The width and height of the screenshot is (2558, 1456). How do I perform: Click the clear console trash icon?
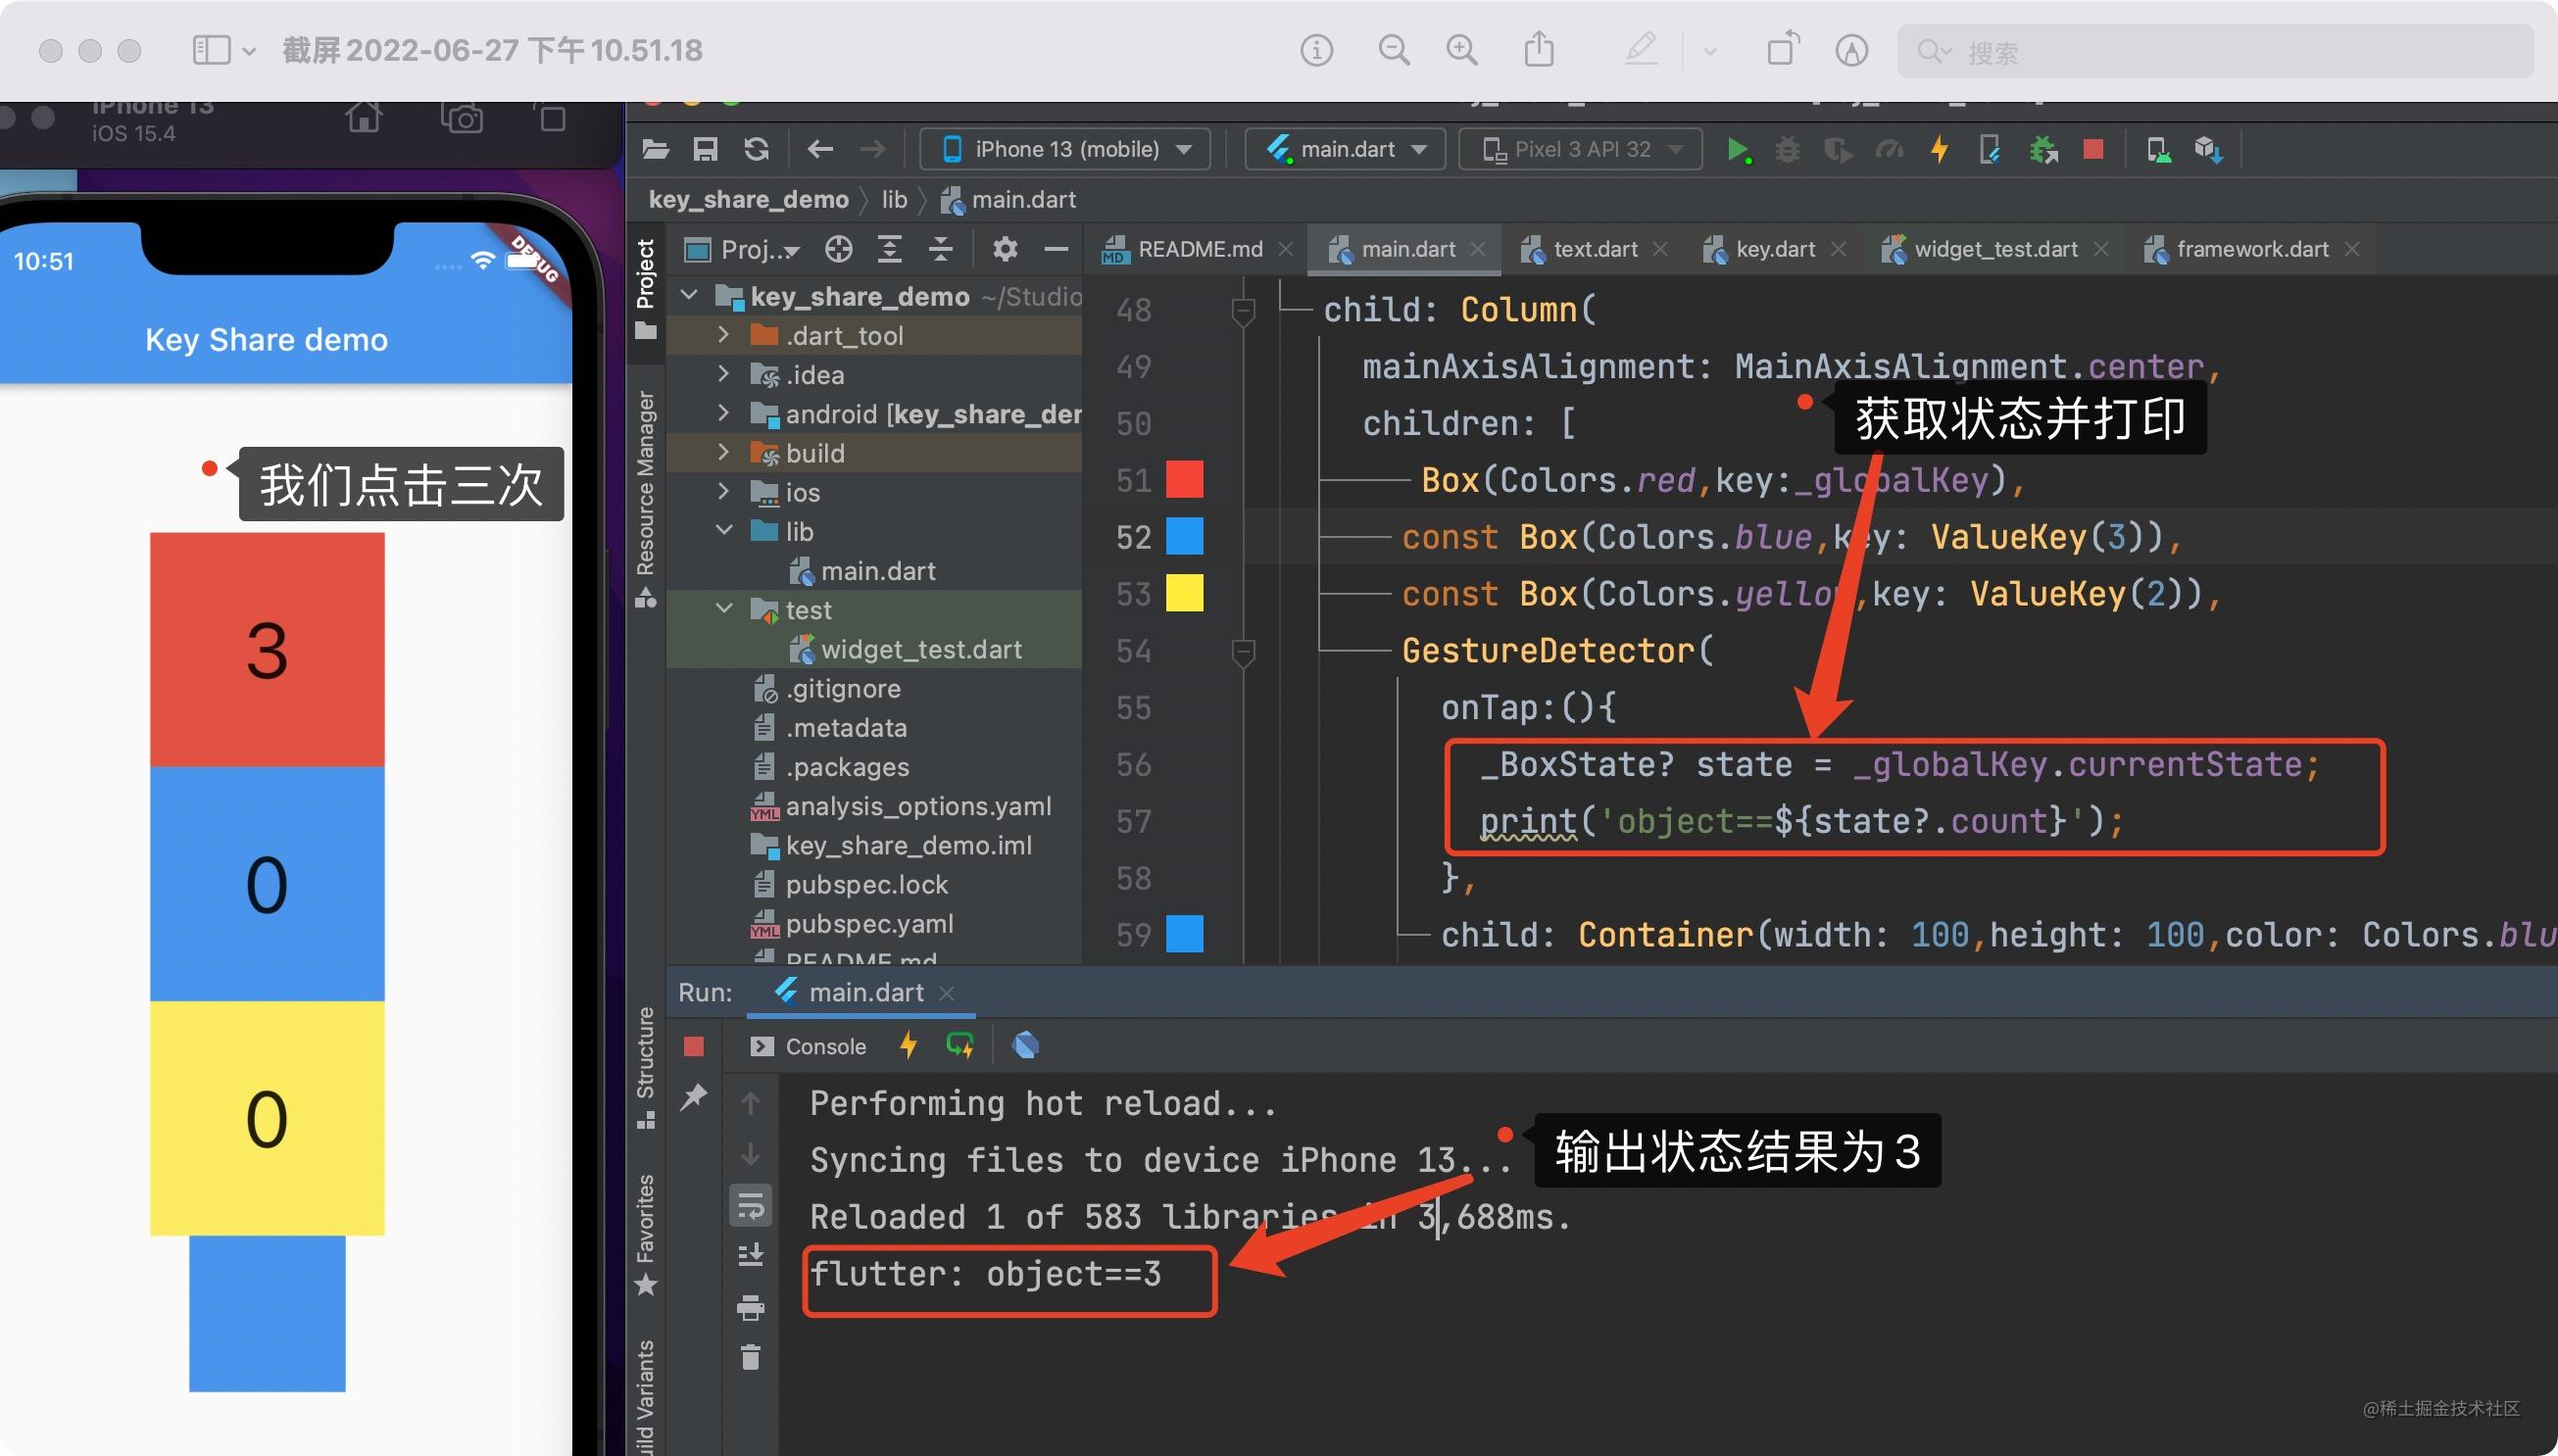[x=750, y=1358]
